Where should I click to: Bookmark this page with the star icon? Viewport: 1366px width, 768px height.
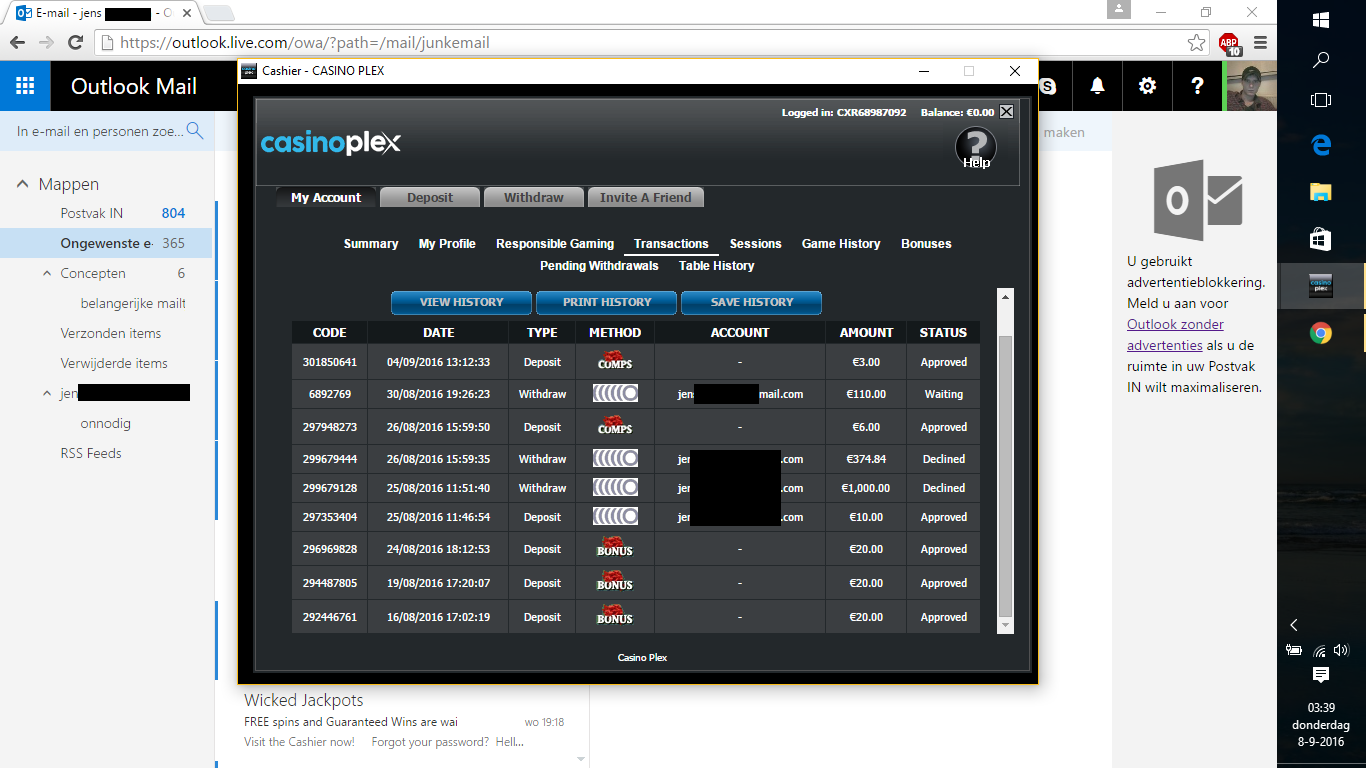(1196, 43)
